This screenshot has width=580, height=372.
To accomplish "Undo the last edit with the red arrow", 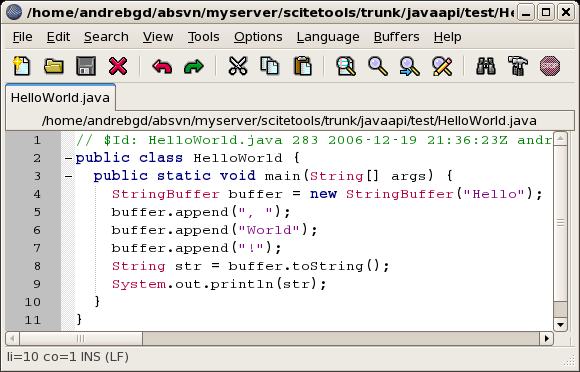I will (162, 67).
